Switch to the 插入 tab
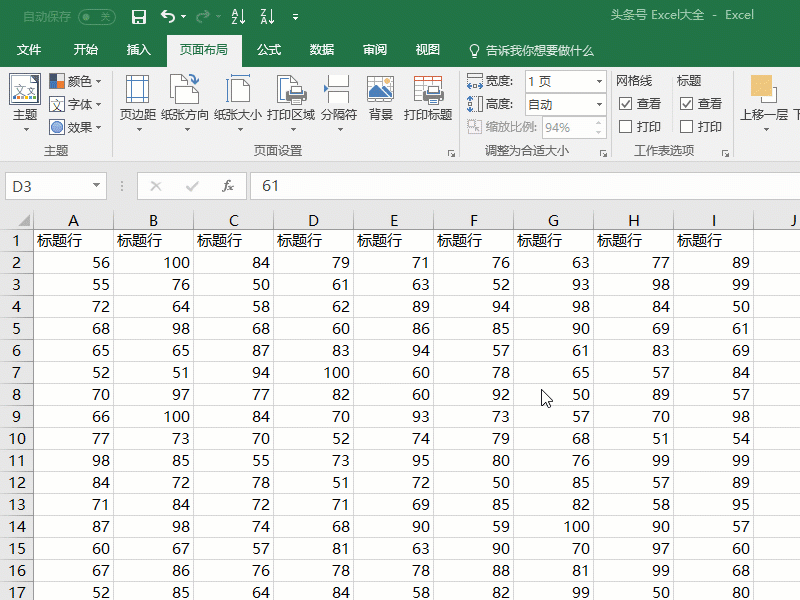 point(138,50)
